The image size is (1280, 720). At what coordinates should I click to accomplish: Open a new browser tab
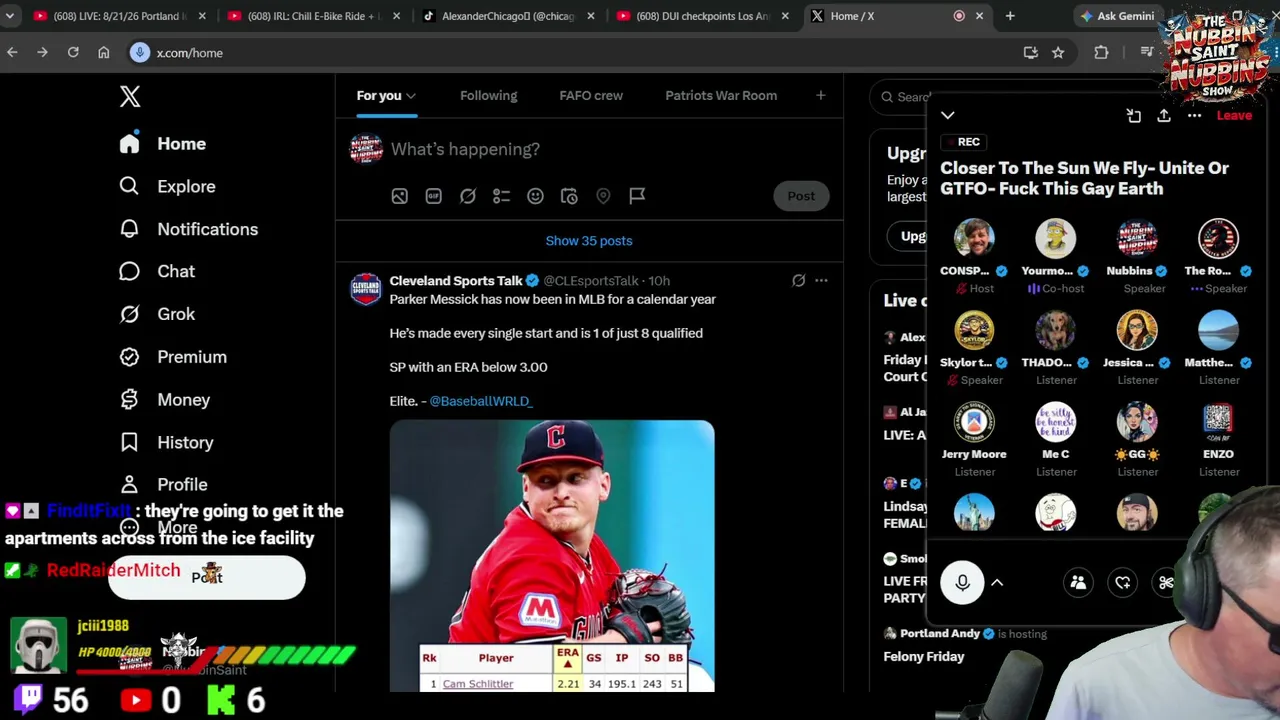coord(1010,16)
